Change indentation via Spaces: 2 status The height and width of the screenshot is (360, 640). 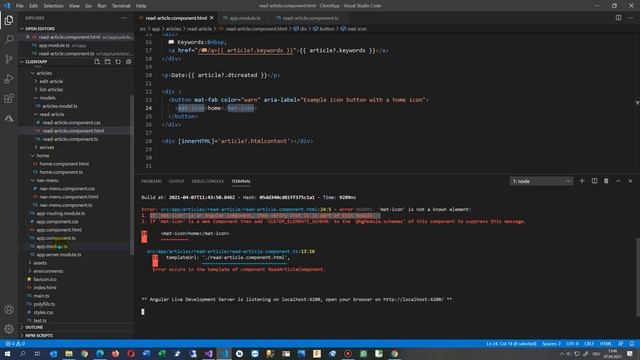(x=551, y=344)
